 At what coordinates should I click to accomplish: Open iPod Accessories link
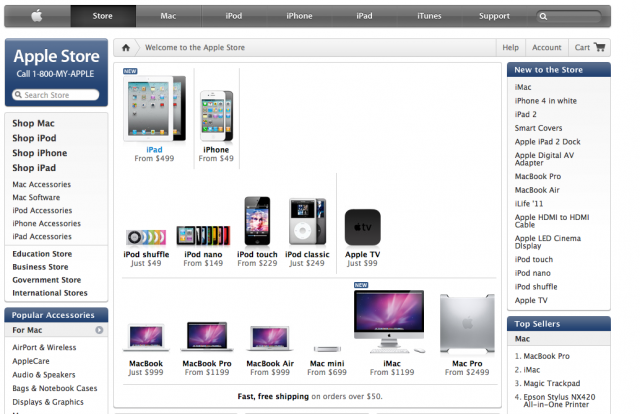click(x=42, y=211)
